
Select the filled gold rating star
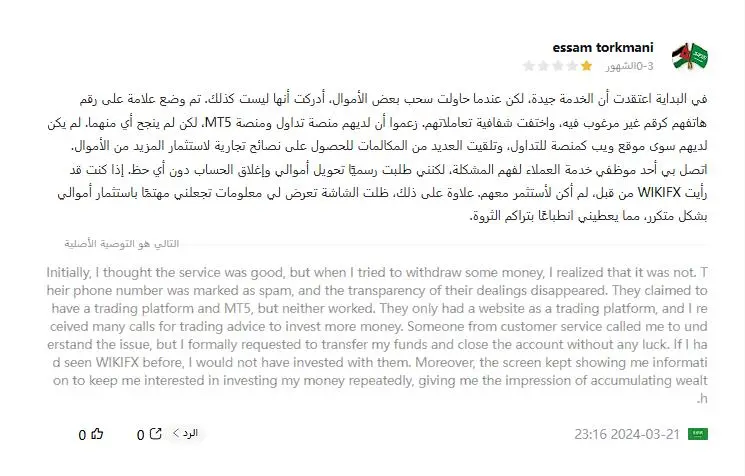tap(586, 66)
